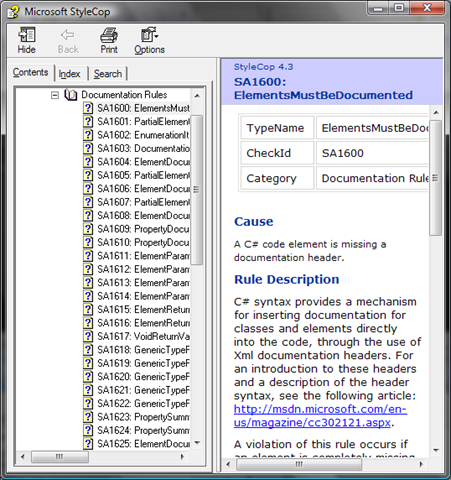Screen dimensions: 451x480
Task: Click the Hide toolbar icon
Action: pos(27,35)
